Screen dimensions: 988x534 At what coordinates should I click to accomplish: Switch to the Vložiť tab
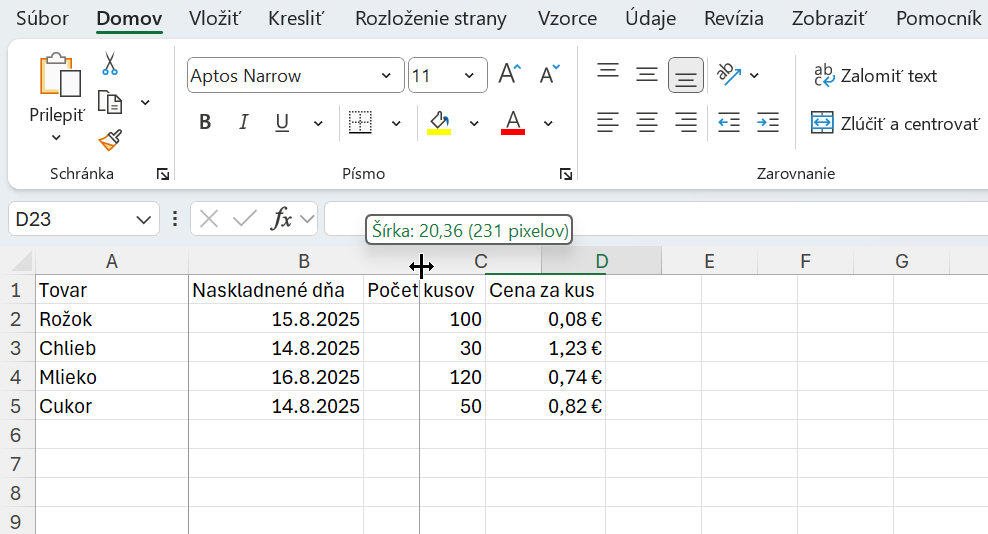tap(215, 18)
